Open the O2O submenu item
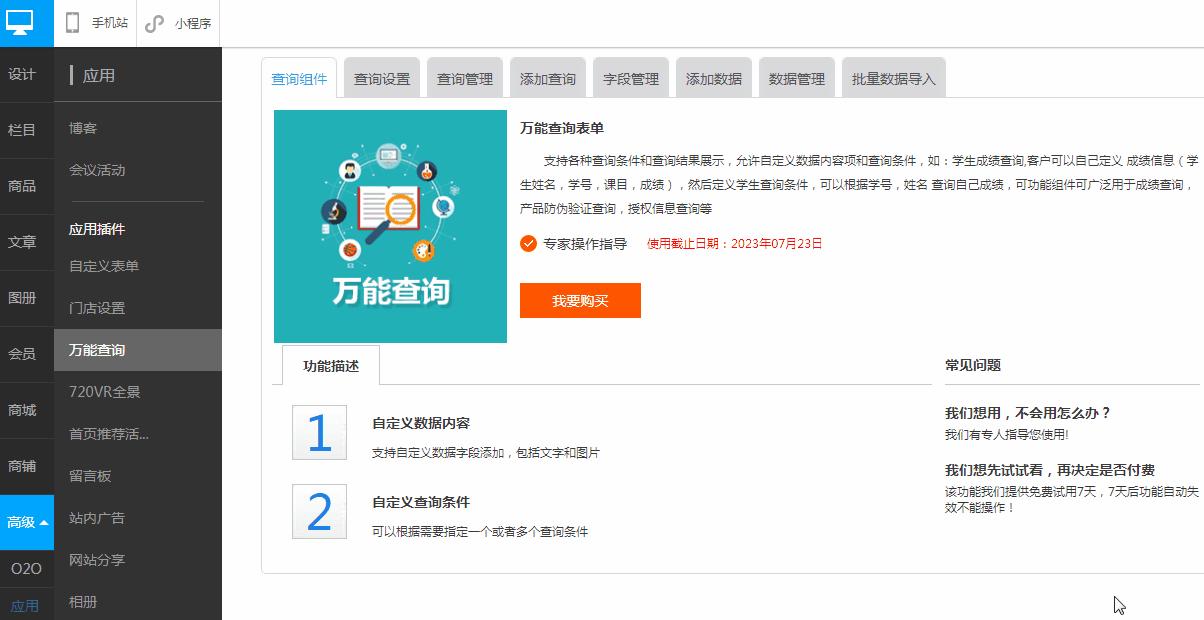Screen dimensions: 1204x620 26,568
